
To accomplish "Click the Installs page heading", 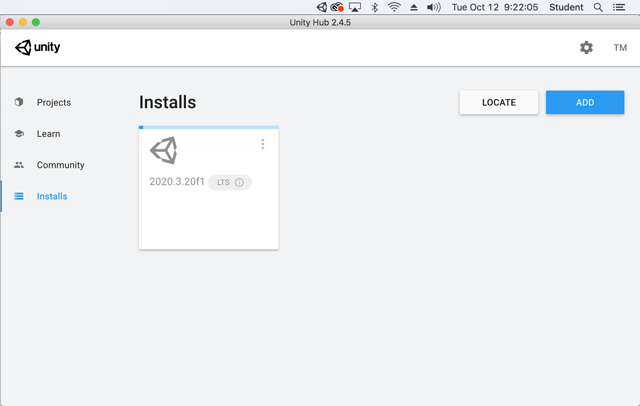I will 167,102.
